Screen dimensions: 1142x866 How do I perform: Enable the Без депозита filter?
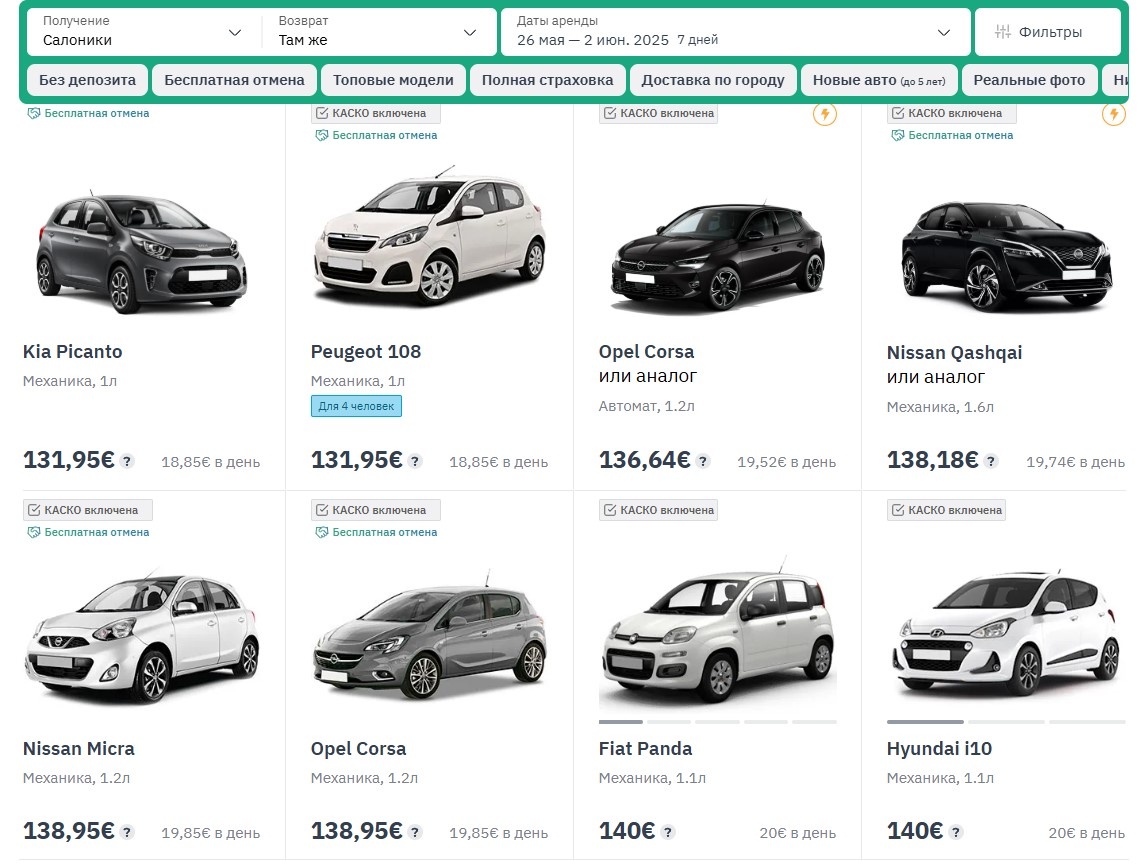click(87, 79)
